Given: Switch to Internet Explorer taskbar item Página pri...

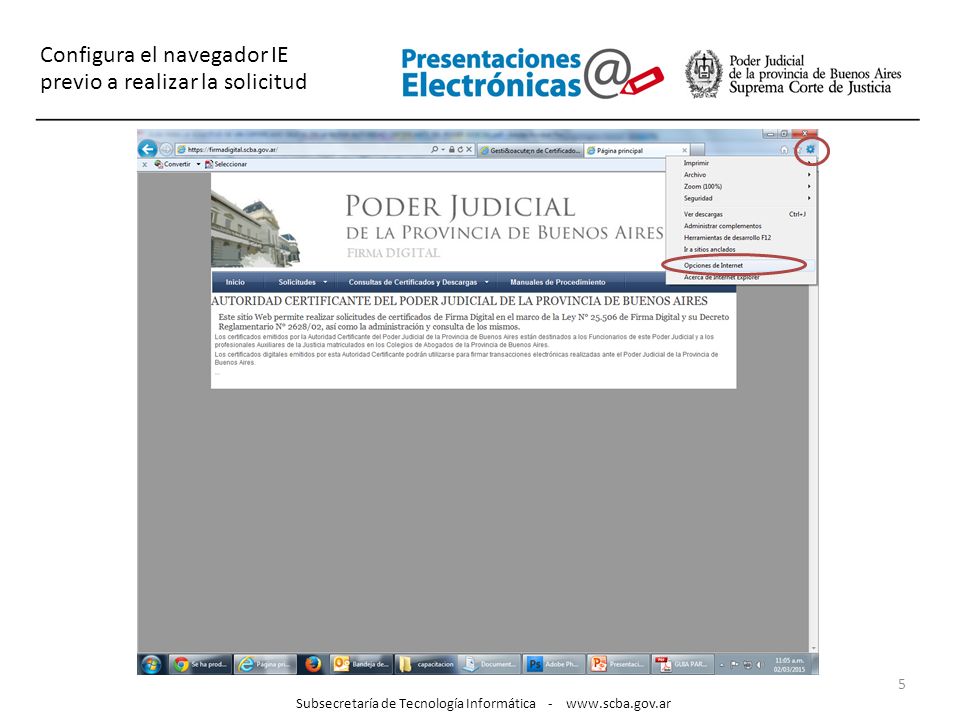Looking at the screenshot, I should 265,664.
